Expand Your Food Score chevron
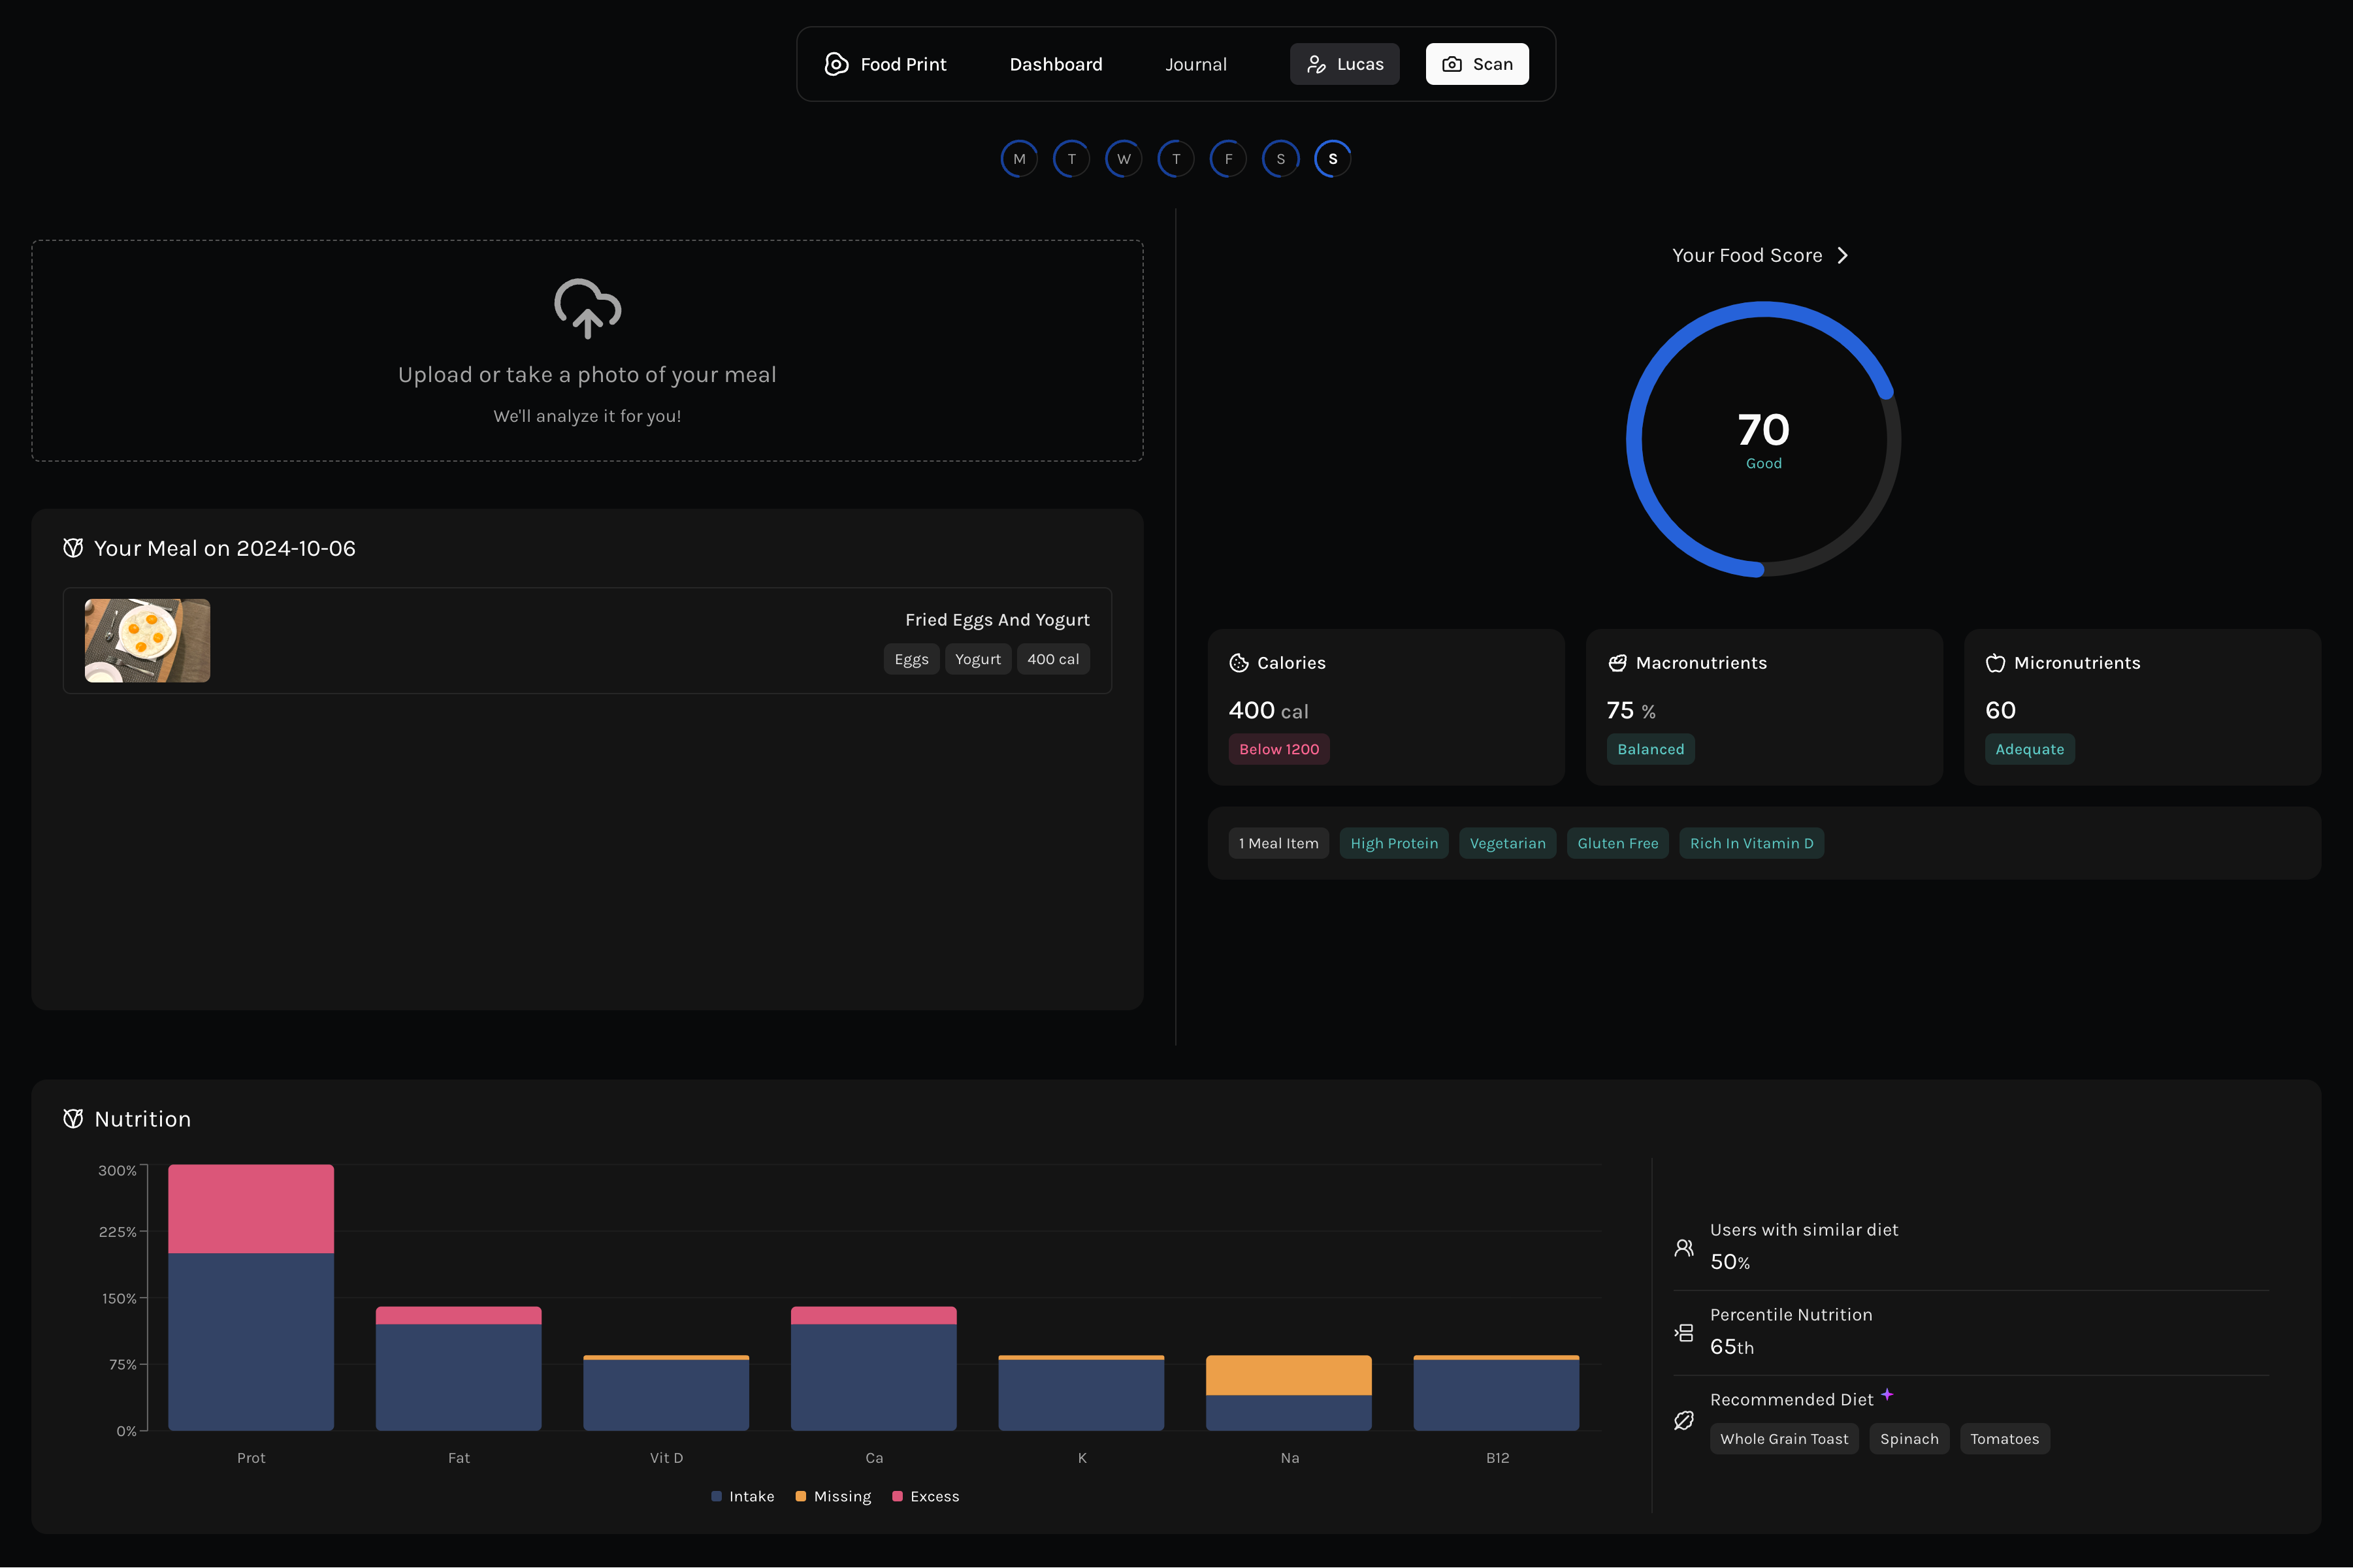 [x=1842, y=255]
